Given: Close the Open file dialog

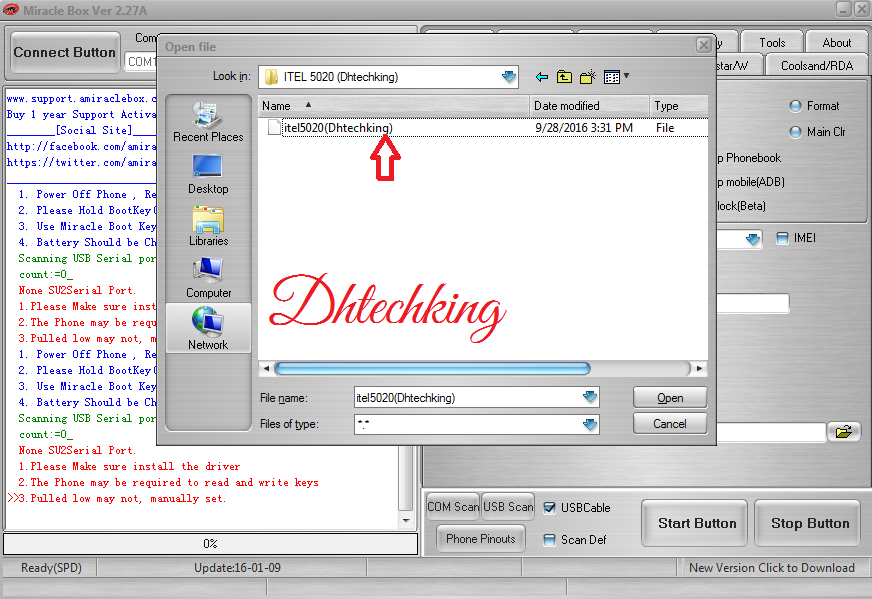Looking at the screenshot, I should pos(703,45).
